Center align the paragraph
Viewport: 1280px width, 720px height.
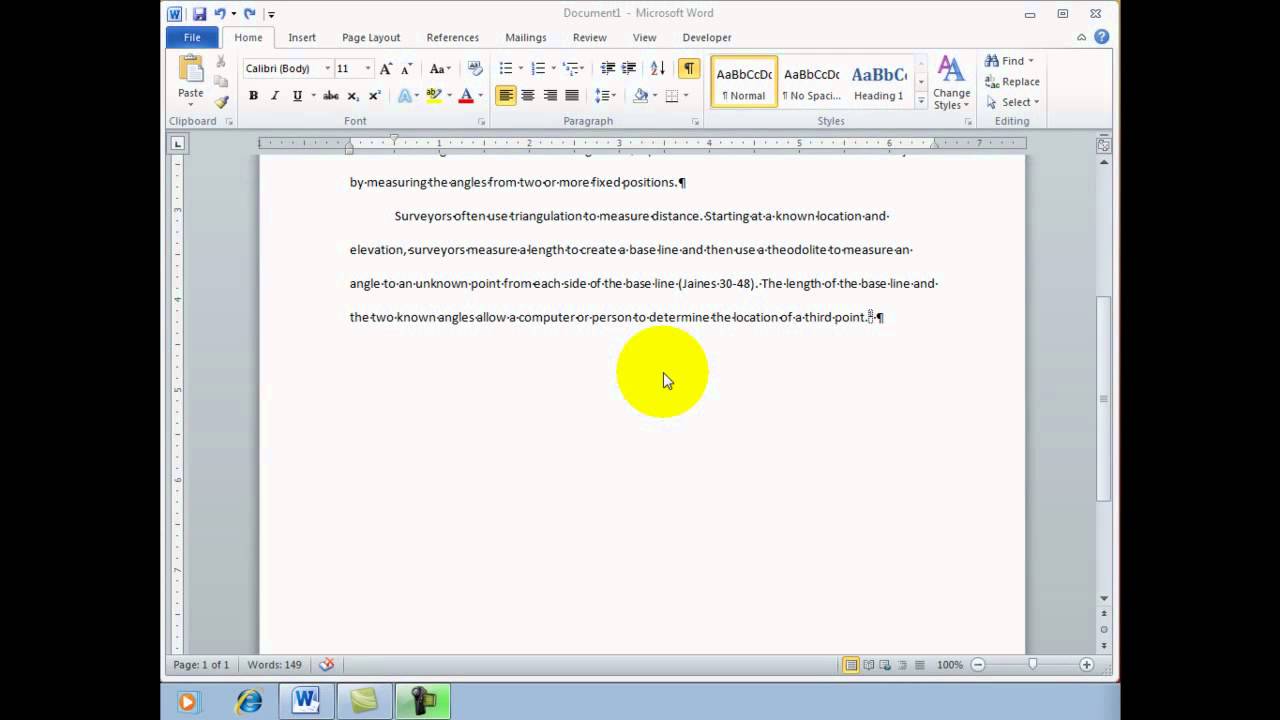[x=528, y=96]
